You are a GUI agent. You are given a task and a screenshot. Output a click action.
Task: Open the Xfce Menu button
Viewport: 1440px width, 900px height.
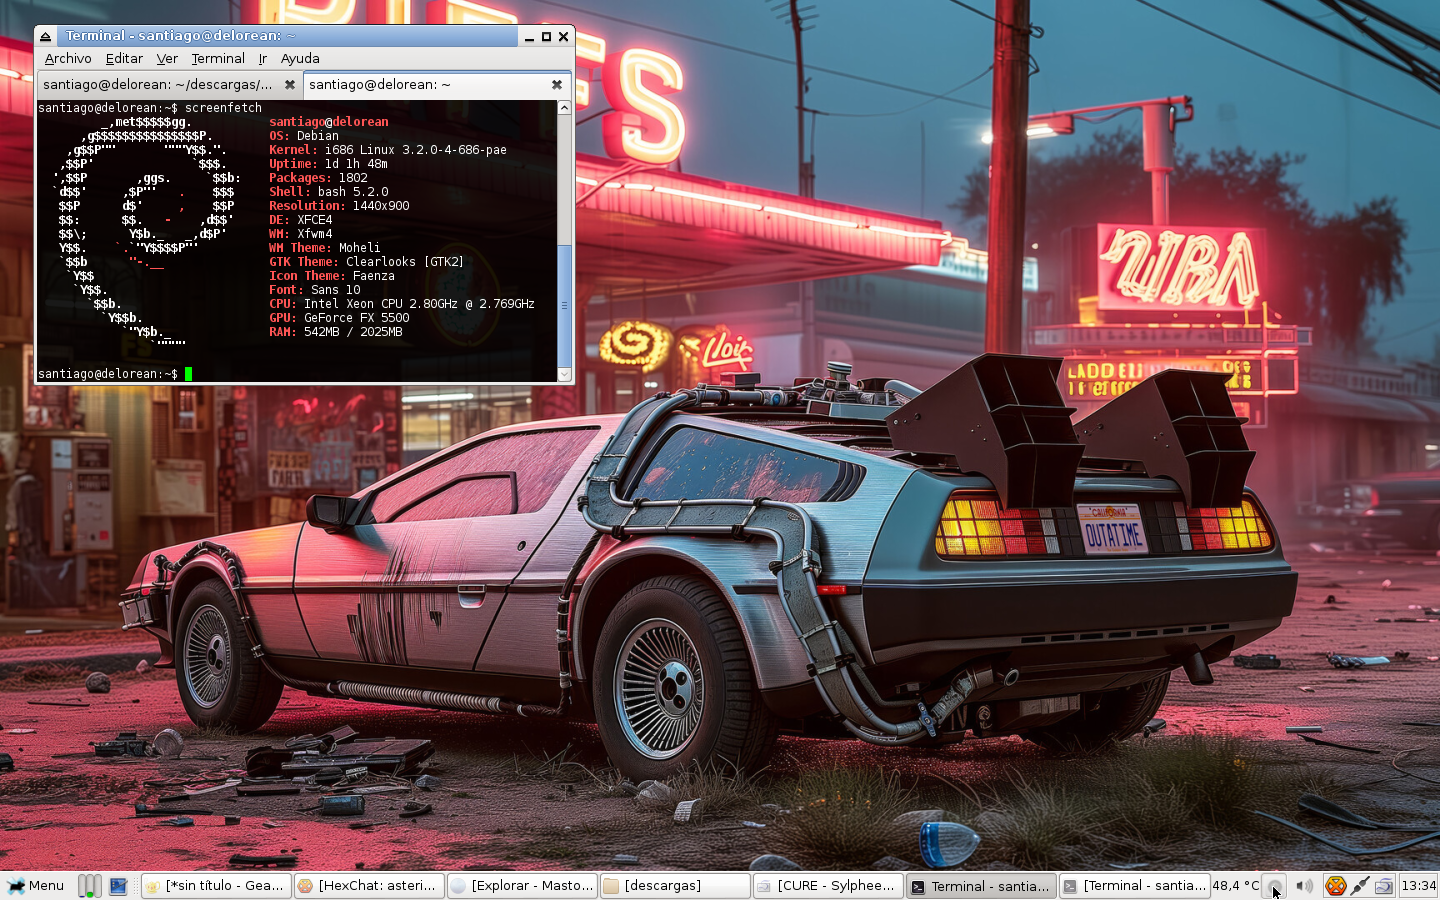[36, 886]
